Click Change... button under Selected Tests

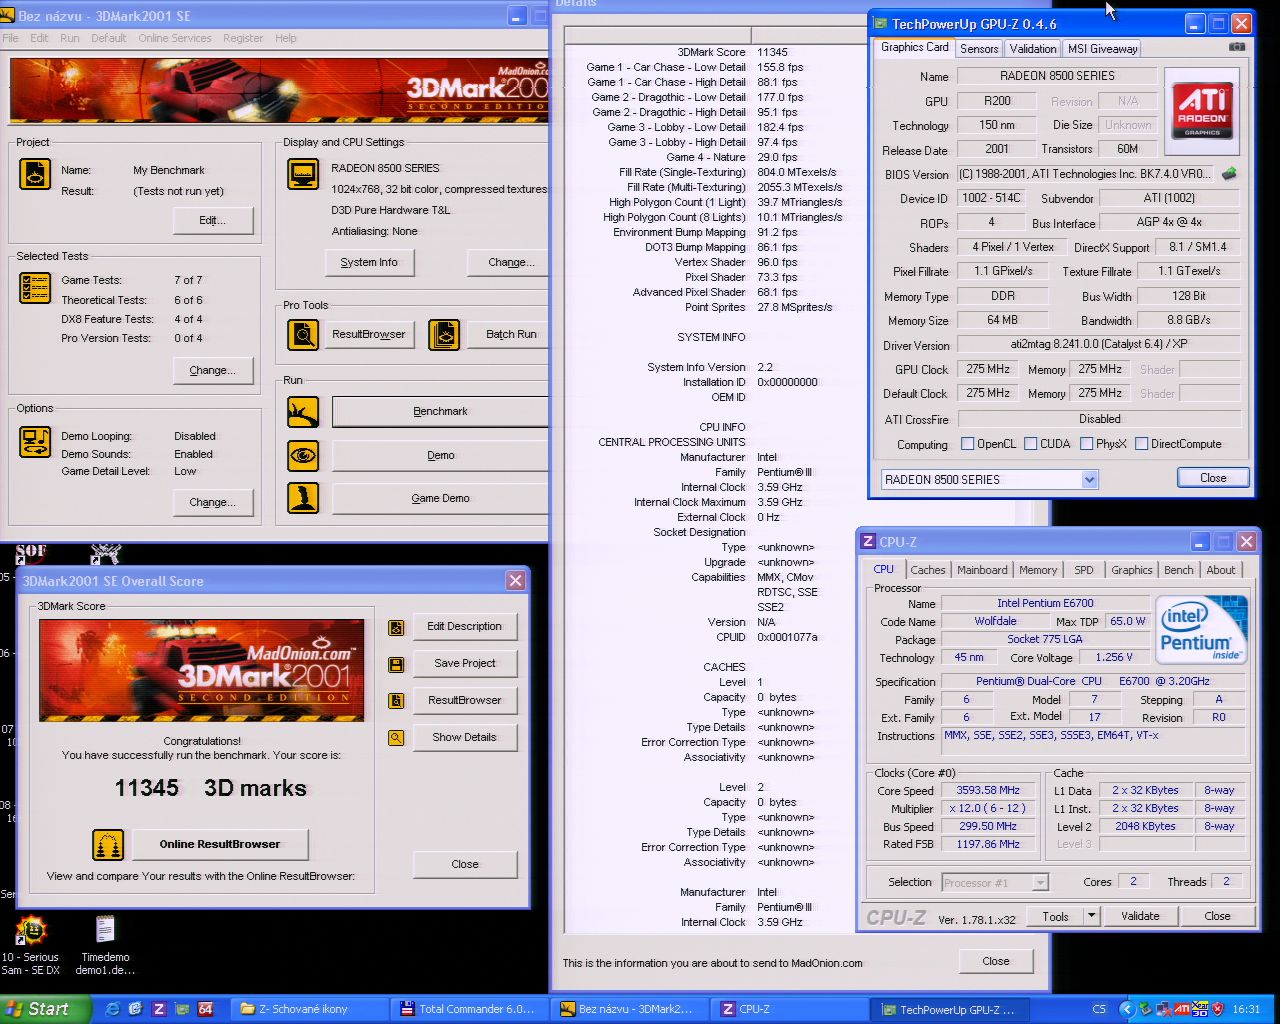click(212, 370)
